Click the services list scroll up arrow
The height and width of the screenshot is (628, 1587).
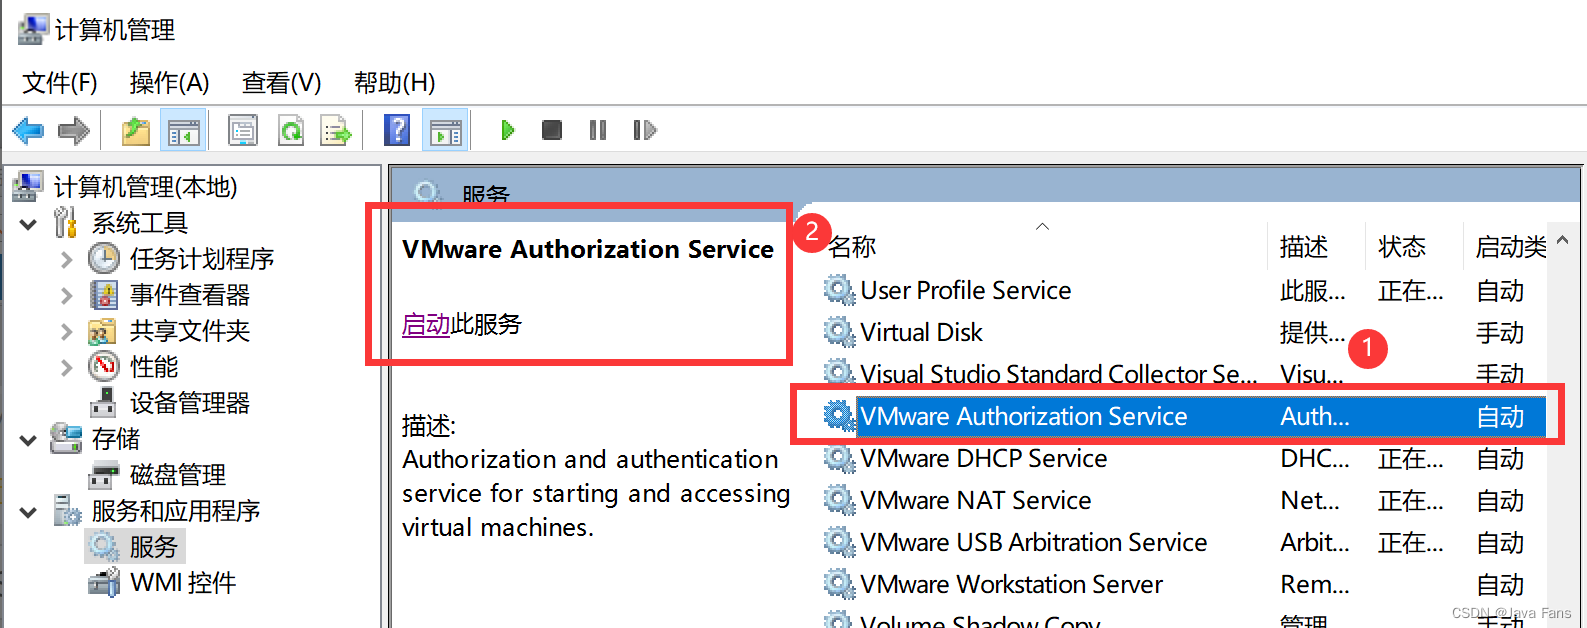point(1563,241)
